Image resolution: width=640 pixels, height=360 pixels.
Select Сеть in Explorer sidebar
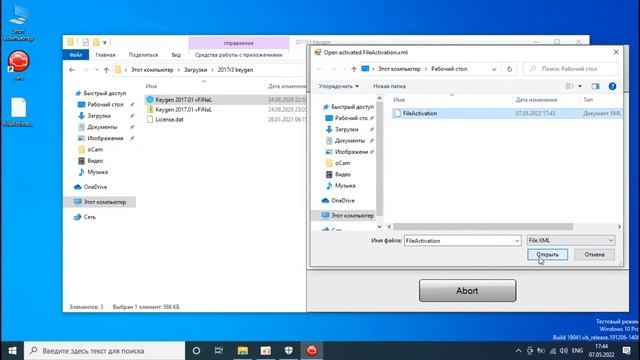coord(85,217)
